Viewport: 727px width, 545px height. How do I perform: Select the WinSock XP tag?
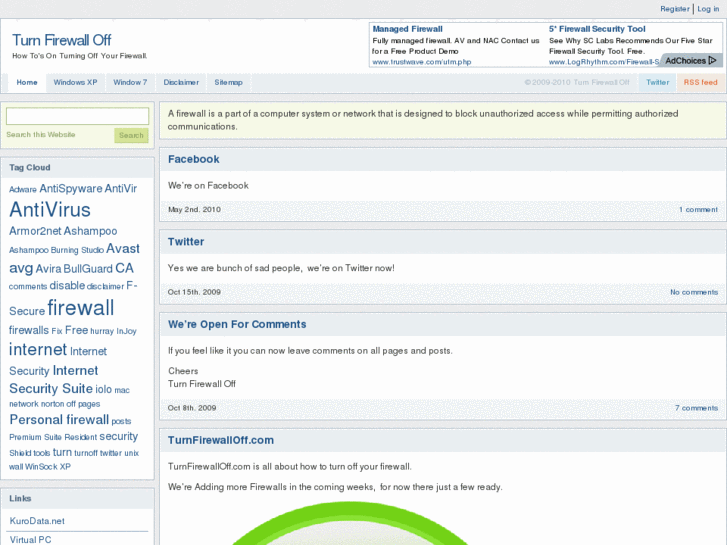pyautogui.click(x=48, y=467)
